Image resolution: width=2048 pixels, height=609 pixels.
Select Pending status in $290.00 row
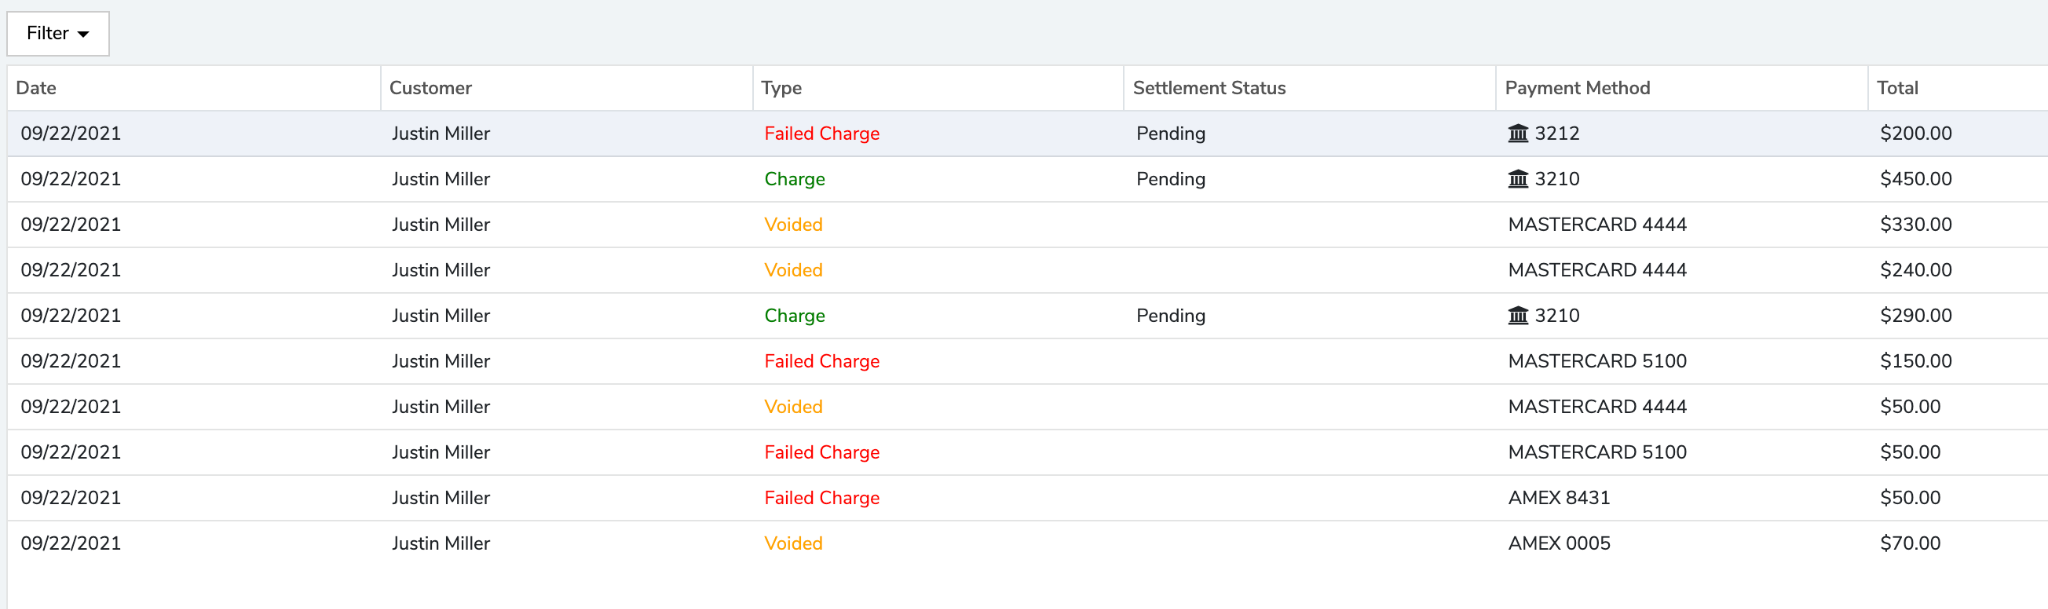pyautogui.click(x=1170, y=316)
